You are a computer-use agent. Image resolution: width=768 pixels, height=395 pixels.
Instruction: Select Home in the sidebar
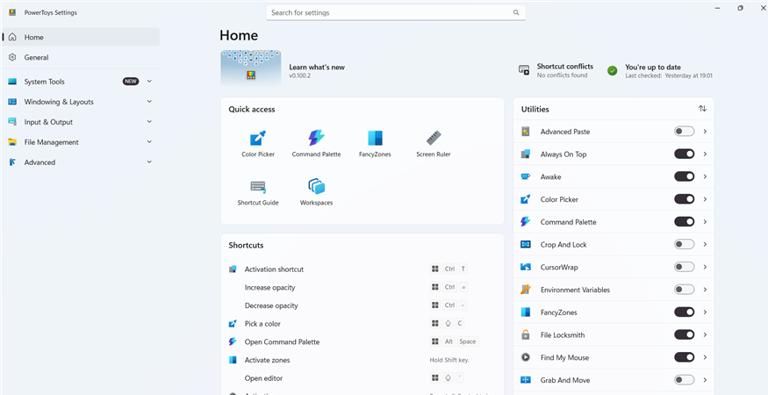pos(81,37)
